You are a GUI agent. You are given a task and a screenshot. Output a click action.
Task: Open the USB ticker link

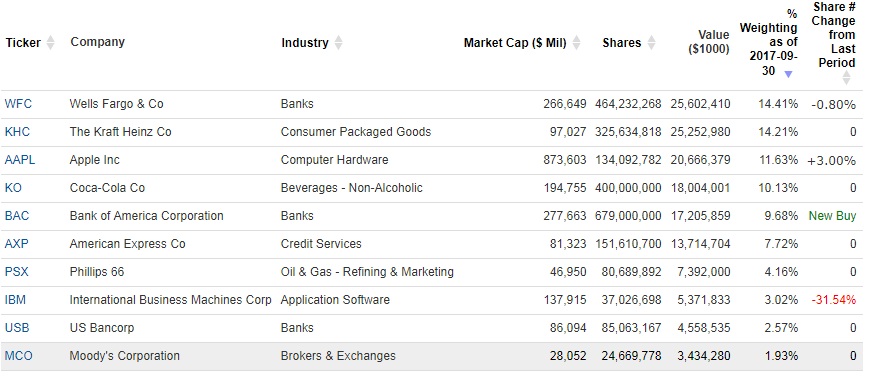point(17,328)
